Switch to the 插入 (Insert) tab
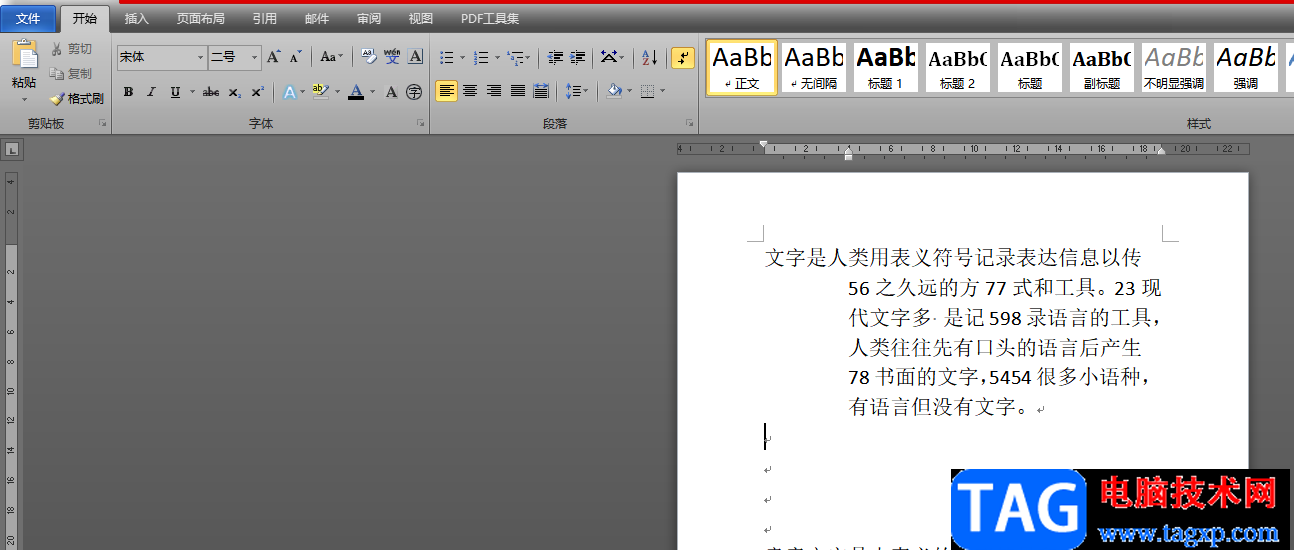The width and height of the screenshot is (1294, 550). (x=137, y=18)
